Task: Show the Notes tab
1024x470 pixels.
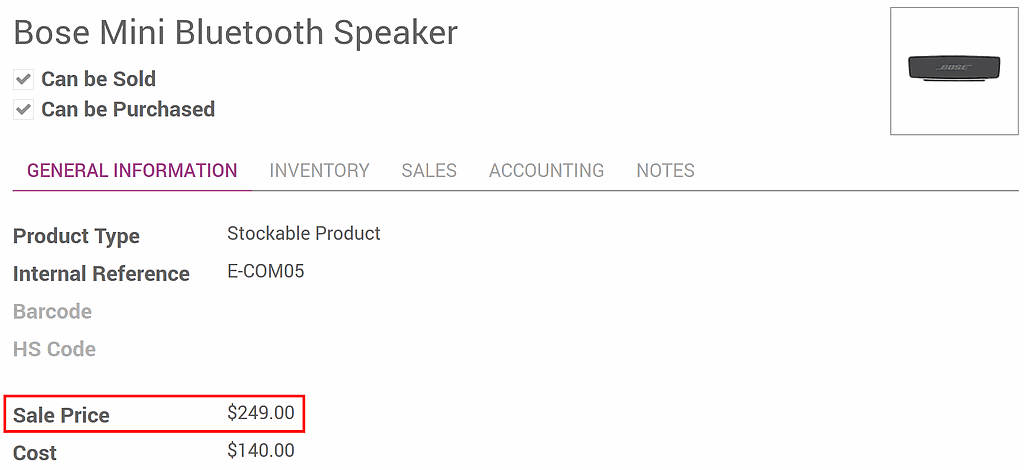Action: click(x=665, y=171)
